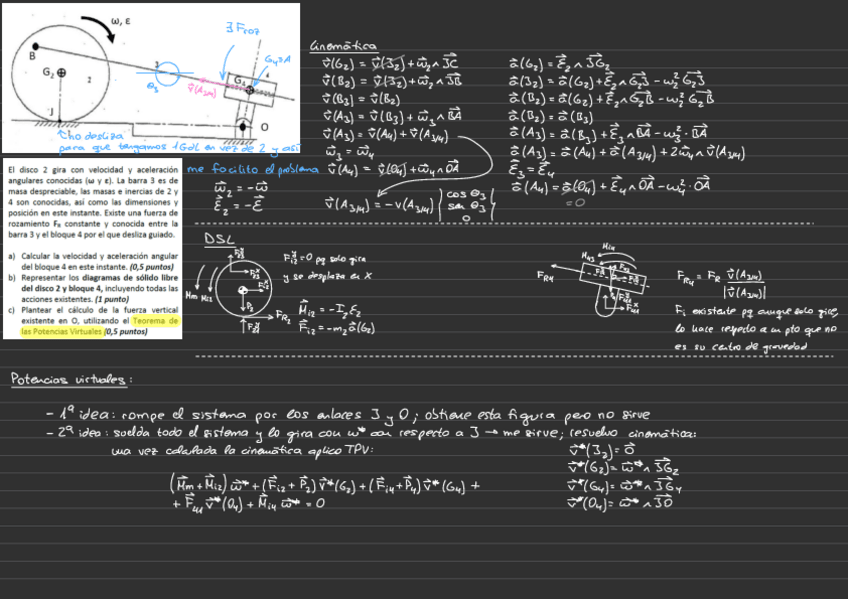
Task: Click item b) "Representar los diagramas de sólido libre"
Action: point(93,288)
